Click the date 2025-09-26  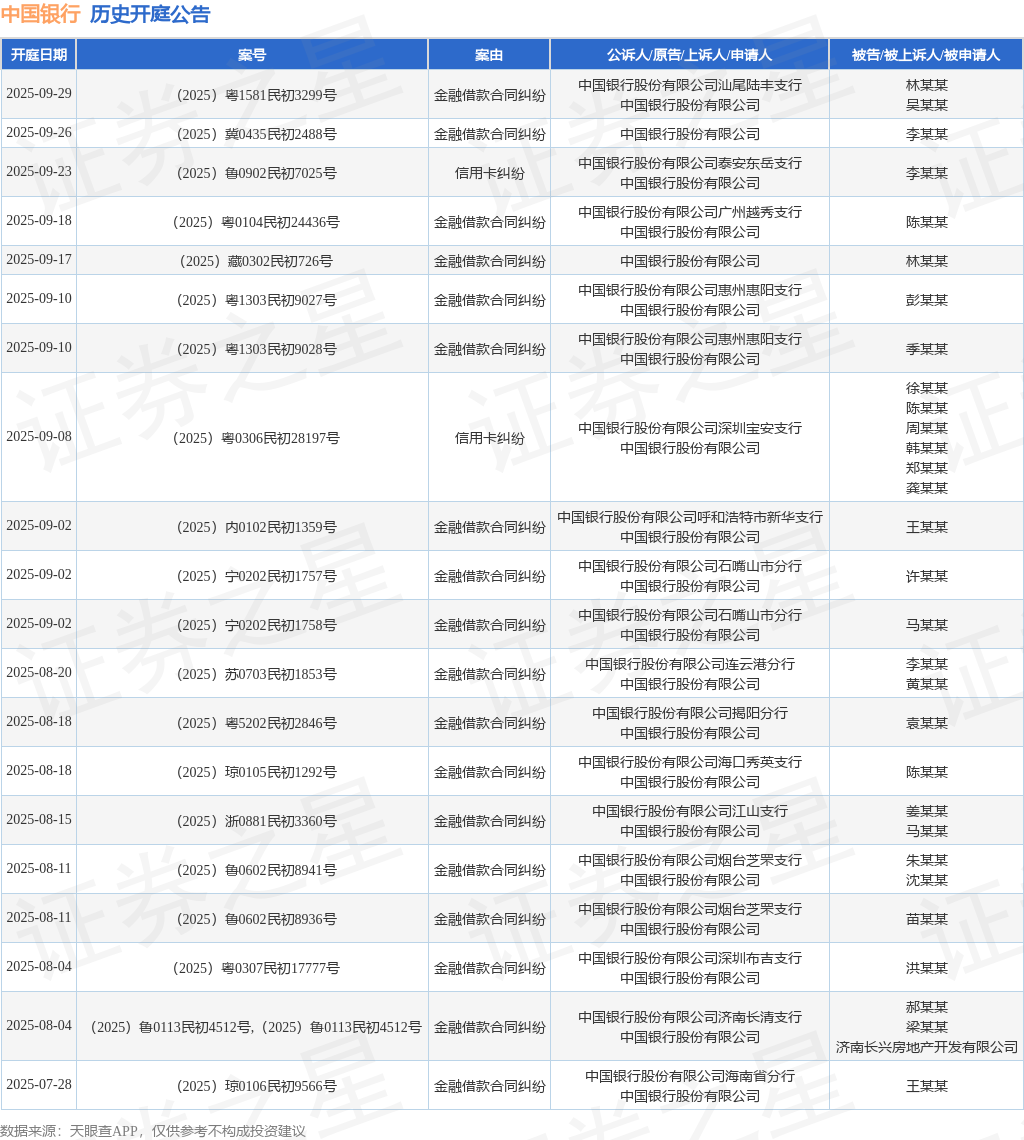coord(39,133)
